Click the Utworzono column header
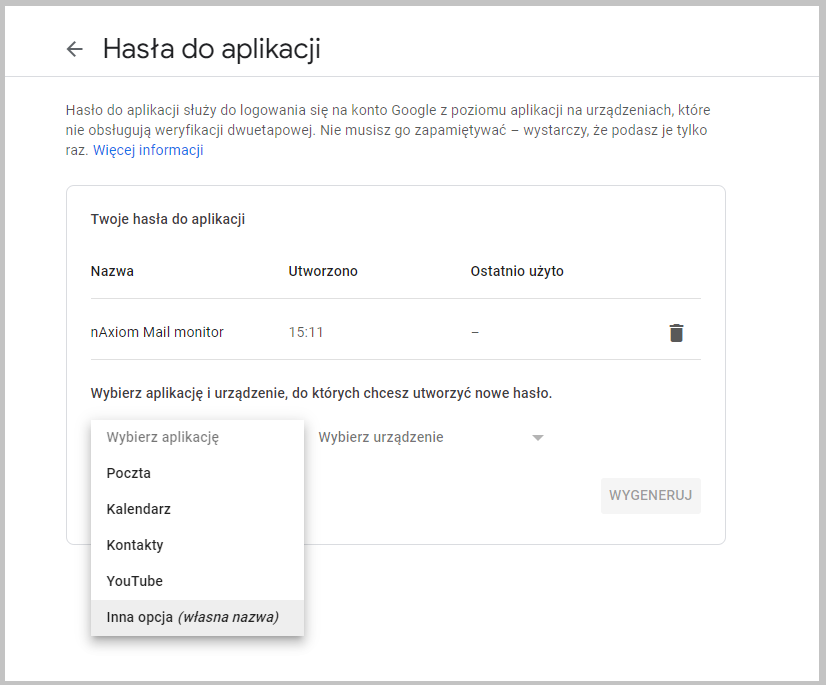This screenshot has height=685, width=826. (x=319, y=270)
